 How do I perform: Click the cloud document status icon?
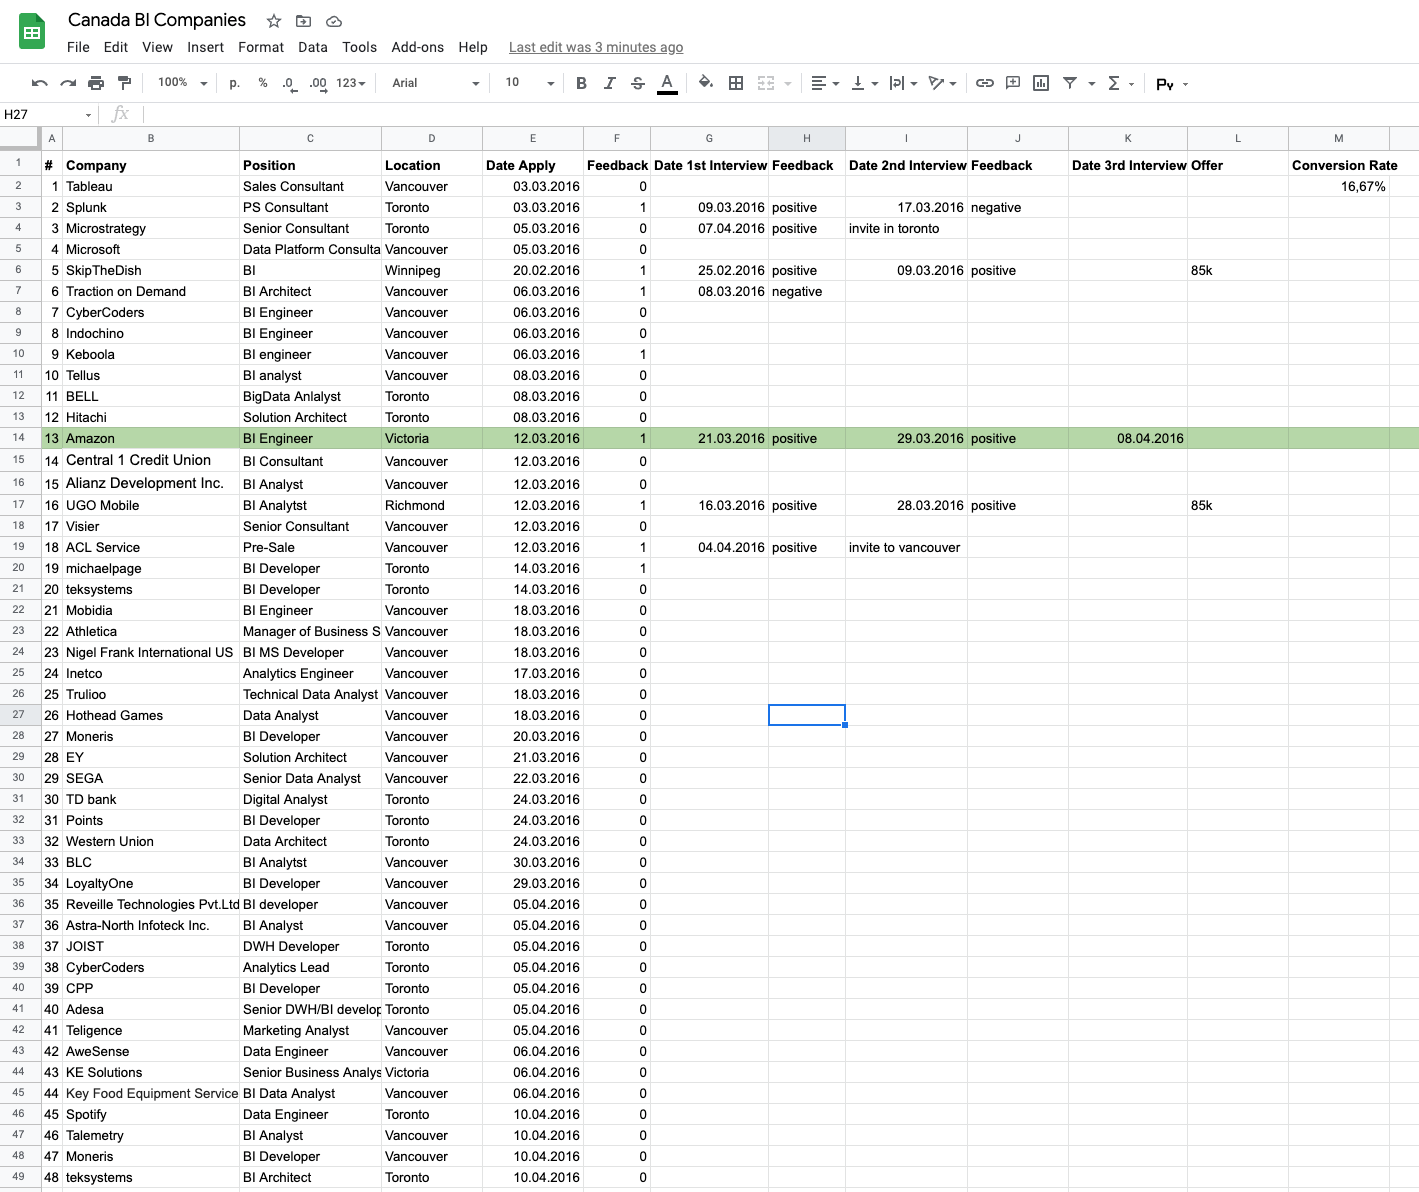pos(334,21)
